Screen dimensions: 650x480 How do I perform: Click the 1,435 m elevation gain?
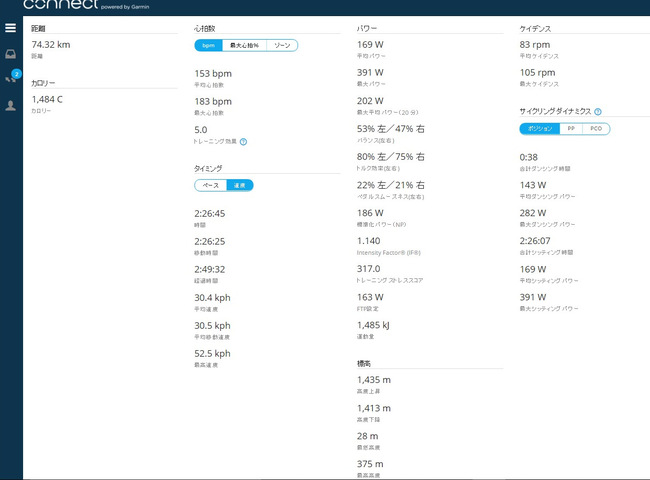374,380
